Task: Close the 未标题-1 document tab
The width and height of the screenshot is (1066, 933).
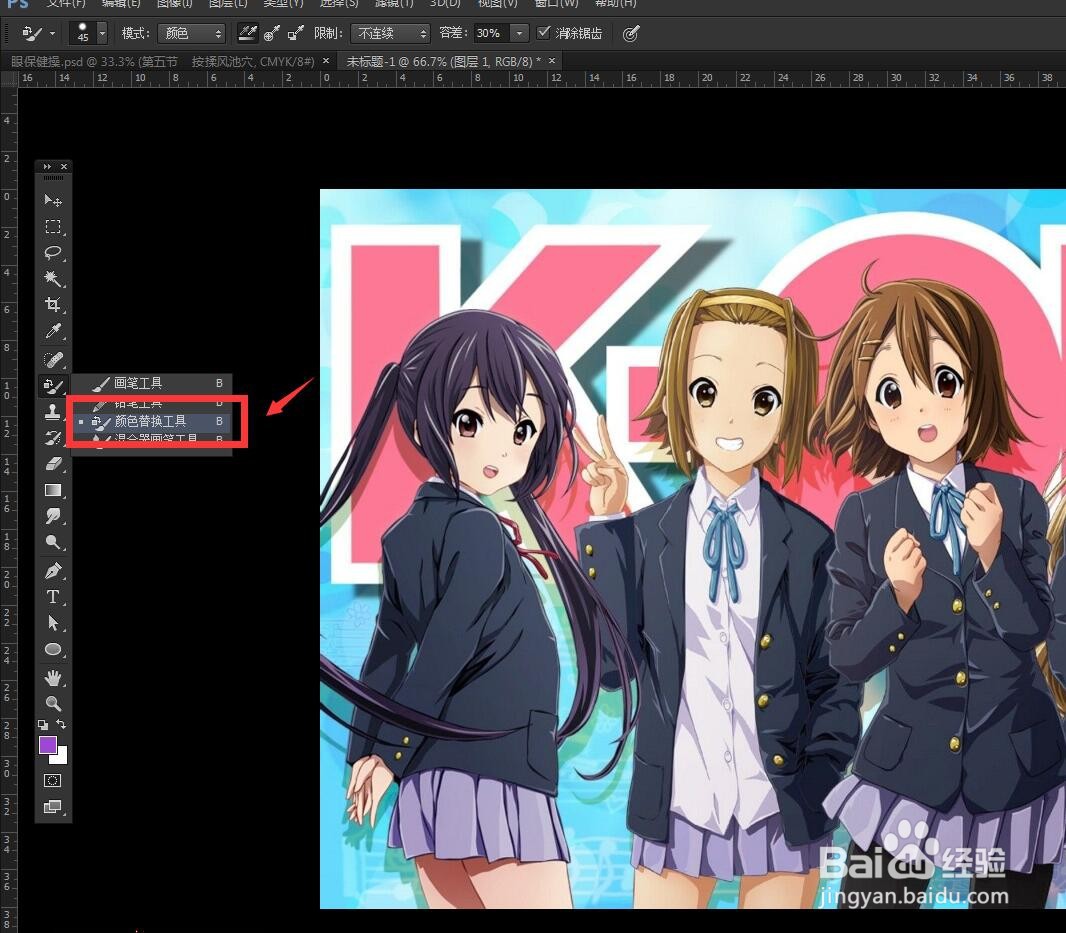Action: click(552, 61)
